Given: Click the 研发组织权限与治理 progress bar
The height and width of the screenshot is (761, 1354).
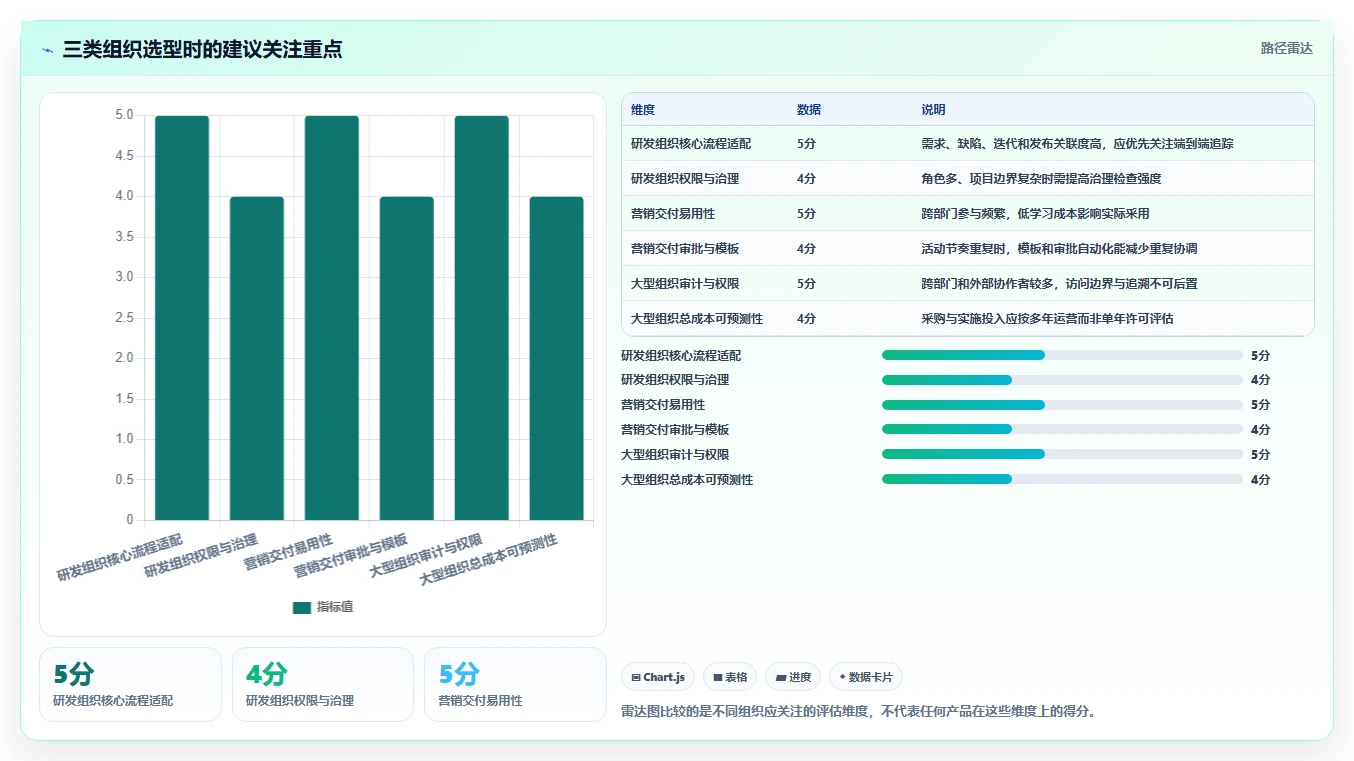Looking at the screenshot, I should point(1062,380).
